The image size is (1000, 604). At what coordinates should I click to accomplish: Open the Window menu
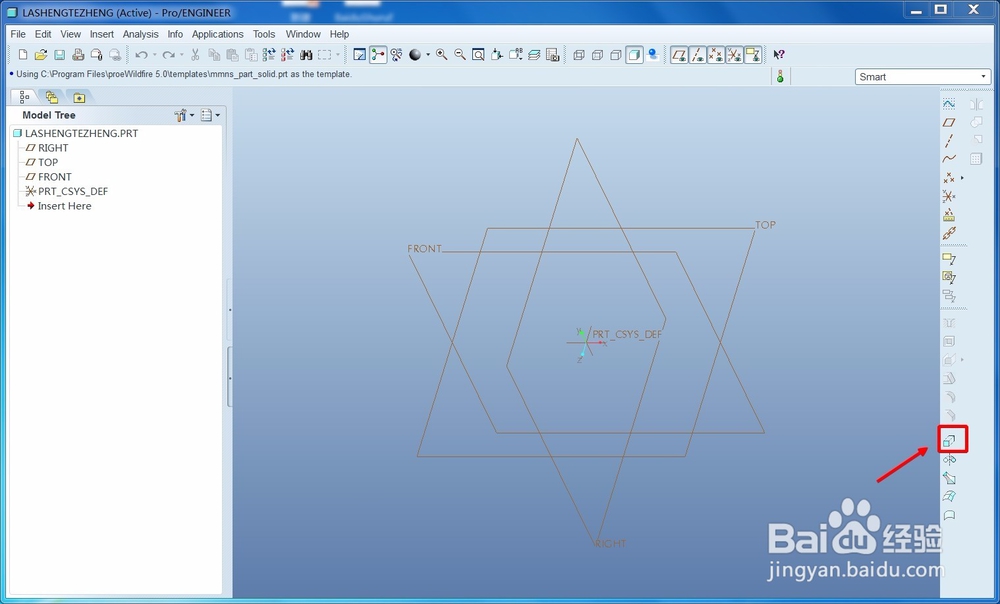(x=303, y=34)
